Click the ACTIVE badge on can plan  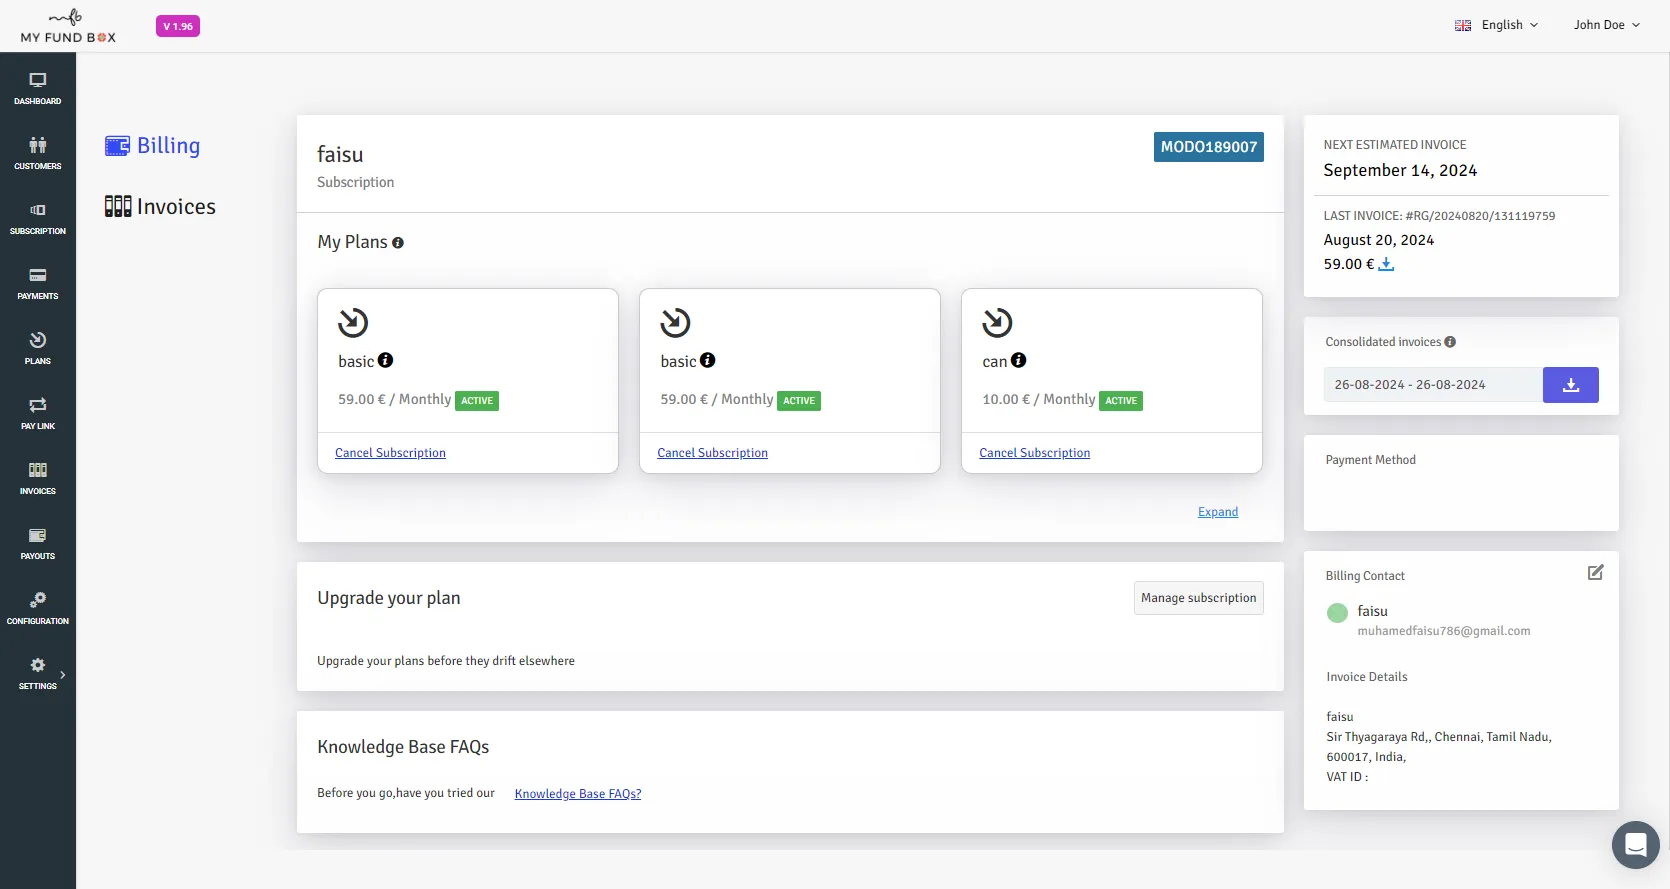click(1121, 401)
